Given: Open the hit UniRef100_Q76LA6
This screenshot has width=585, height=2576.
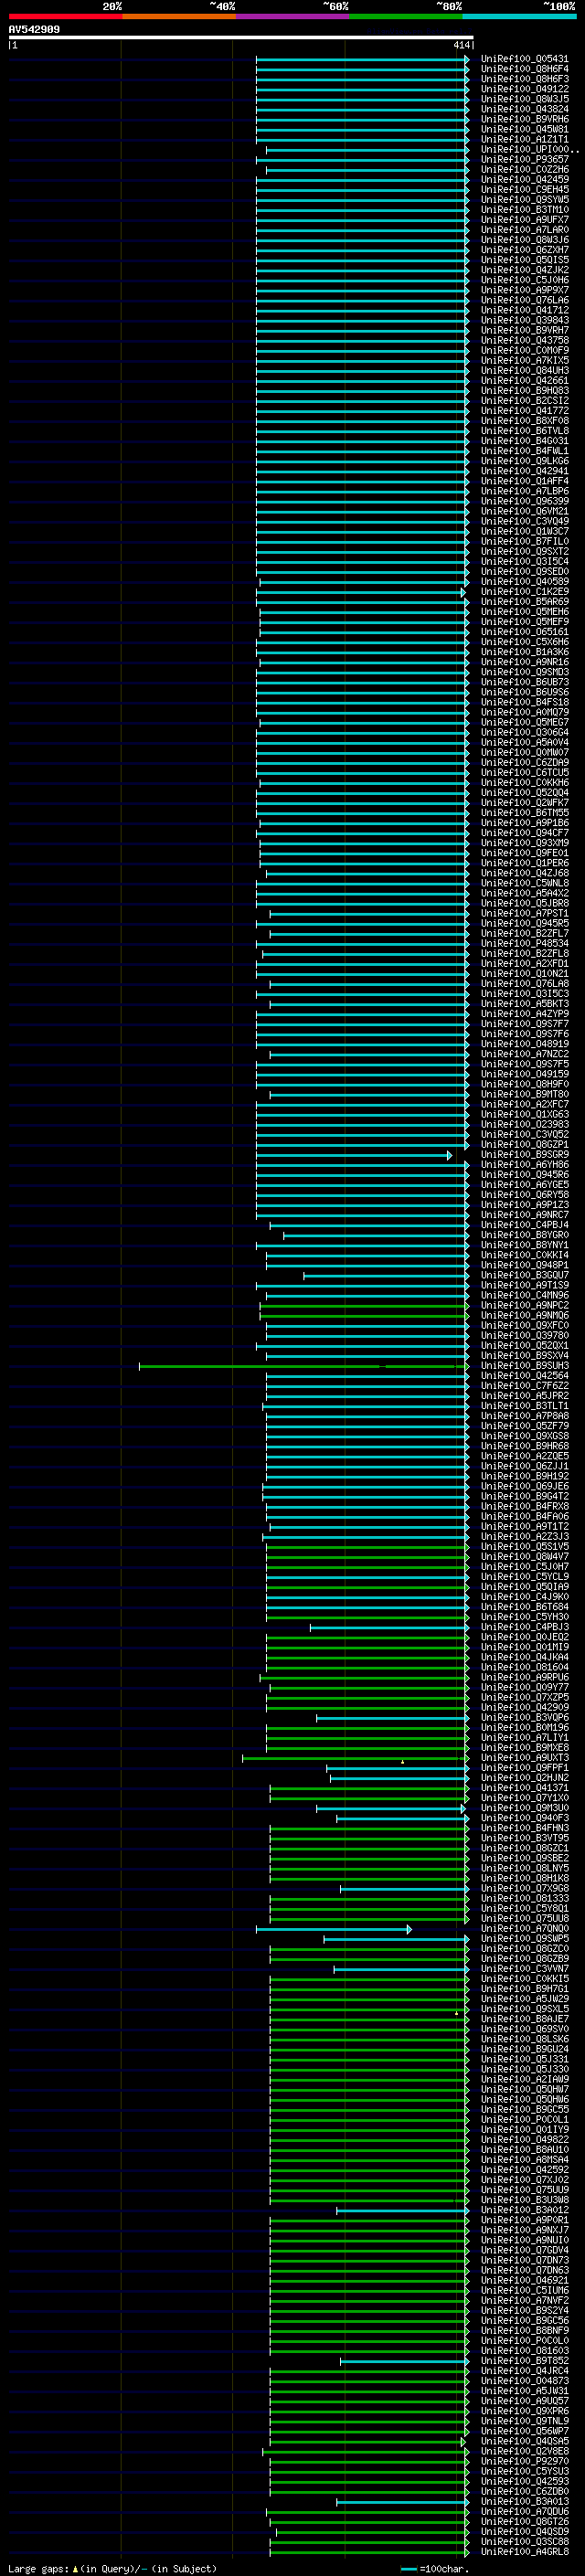Looking at the screenshot, I should tap(524, 300).
